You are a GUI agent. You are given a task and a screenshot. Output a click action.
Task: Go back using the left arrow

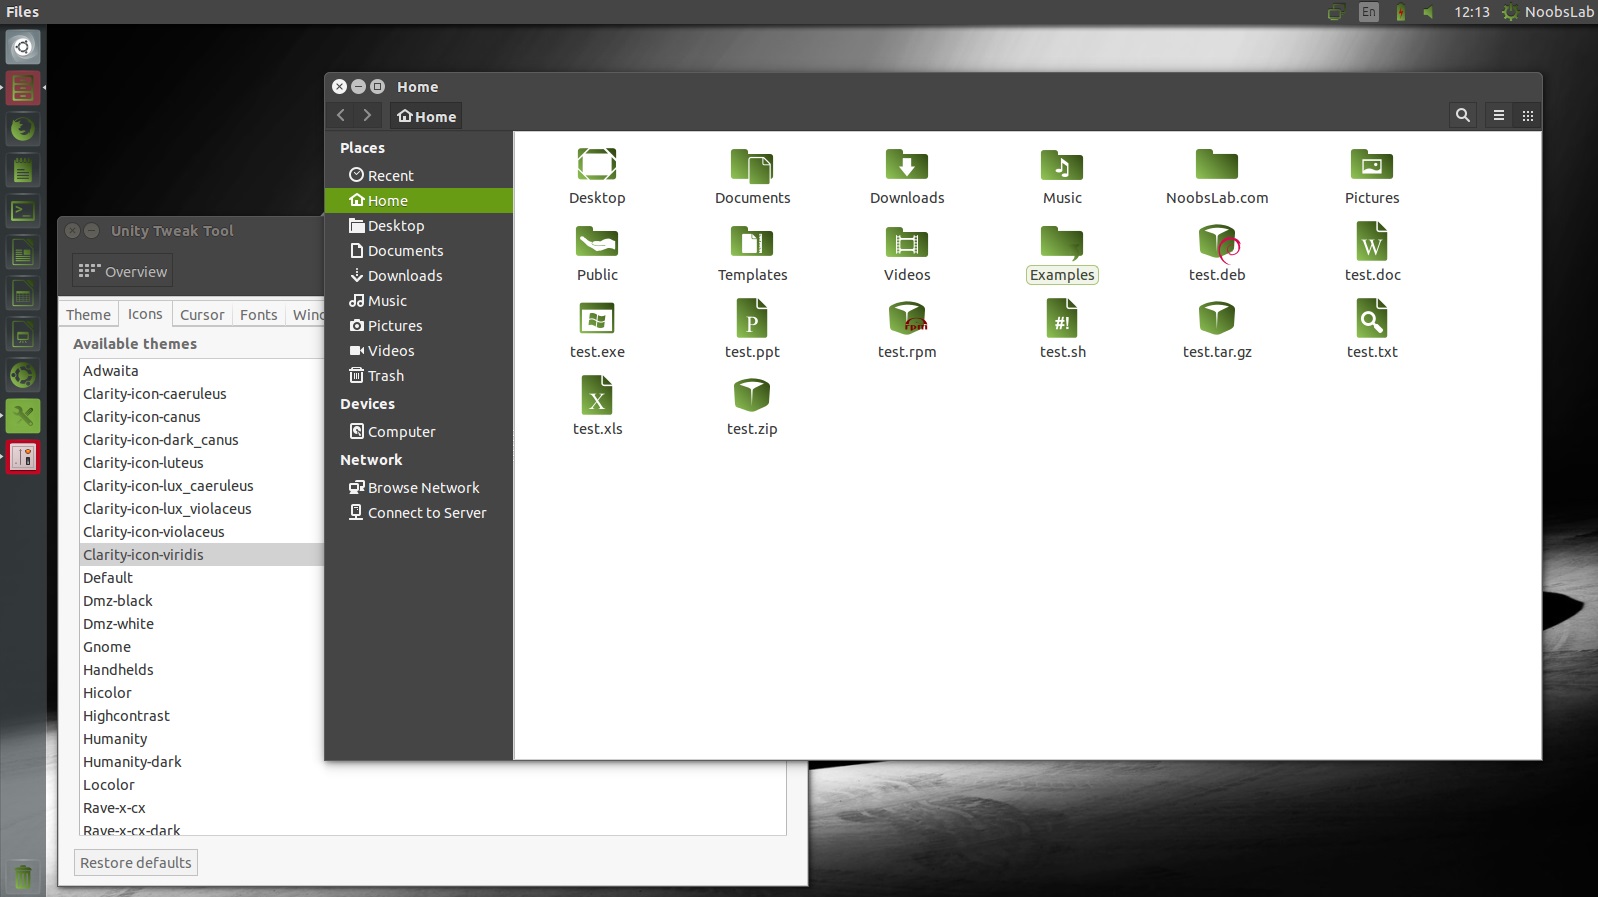(341, 115)
